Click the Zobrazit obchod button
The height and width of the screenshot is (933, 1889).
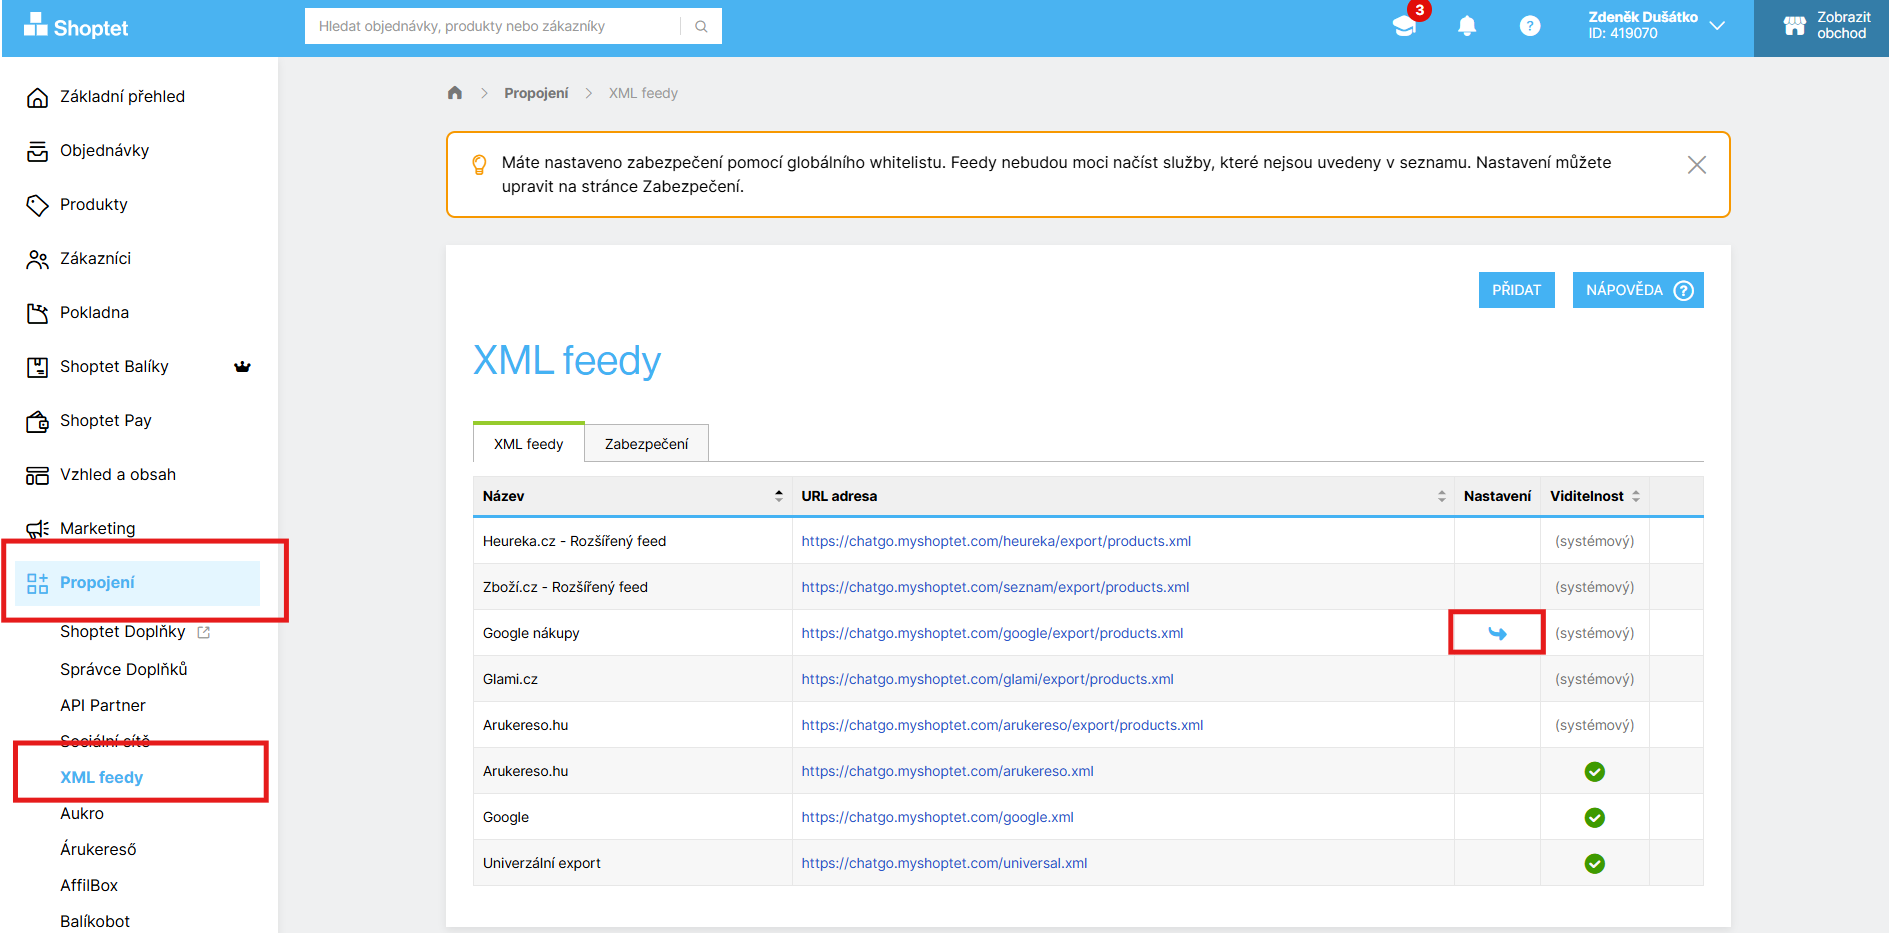click(1821, 28)
